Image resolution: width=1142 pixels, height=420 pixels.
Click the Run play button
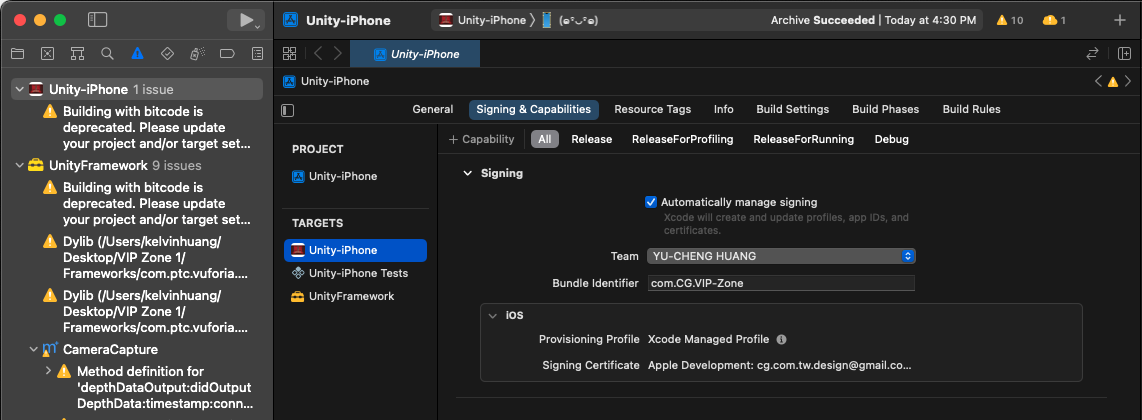(244, 20)
